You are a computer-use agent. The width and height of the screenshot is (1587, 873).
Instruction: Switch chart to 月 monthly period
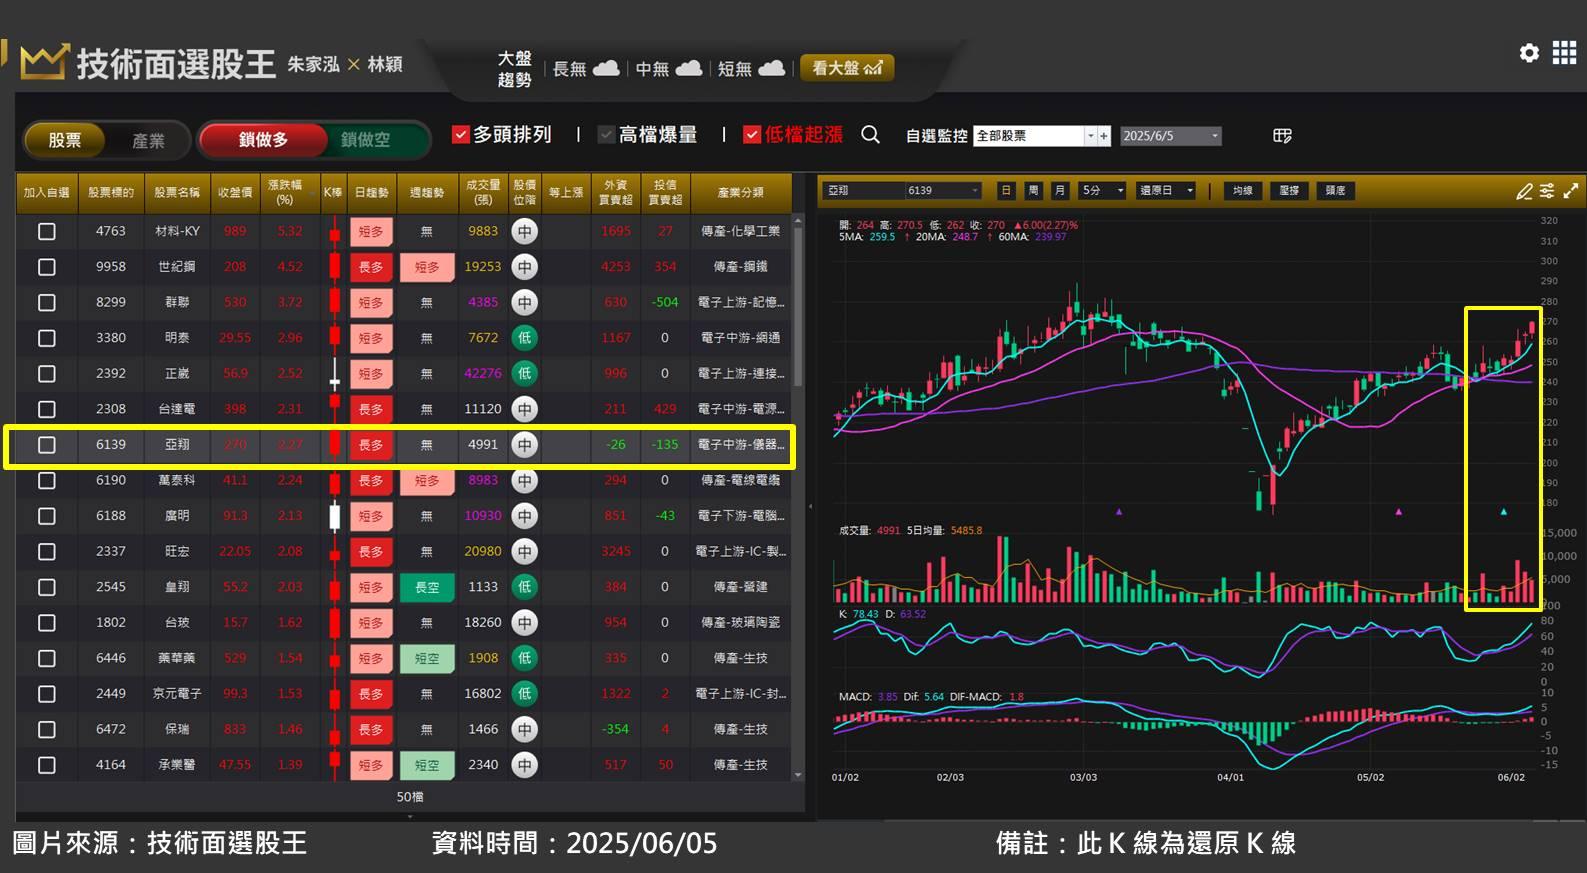click(x=1060, y=190)
